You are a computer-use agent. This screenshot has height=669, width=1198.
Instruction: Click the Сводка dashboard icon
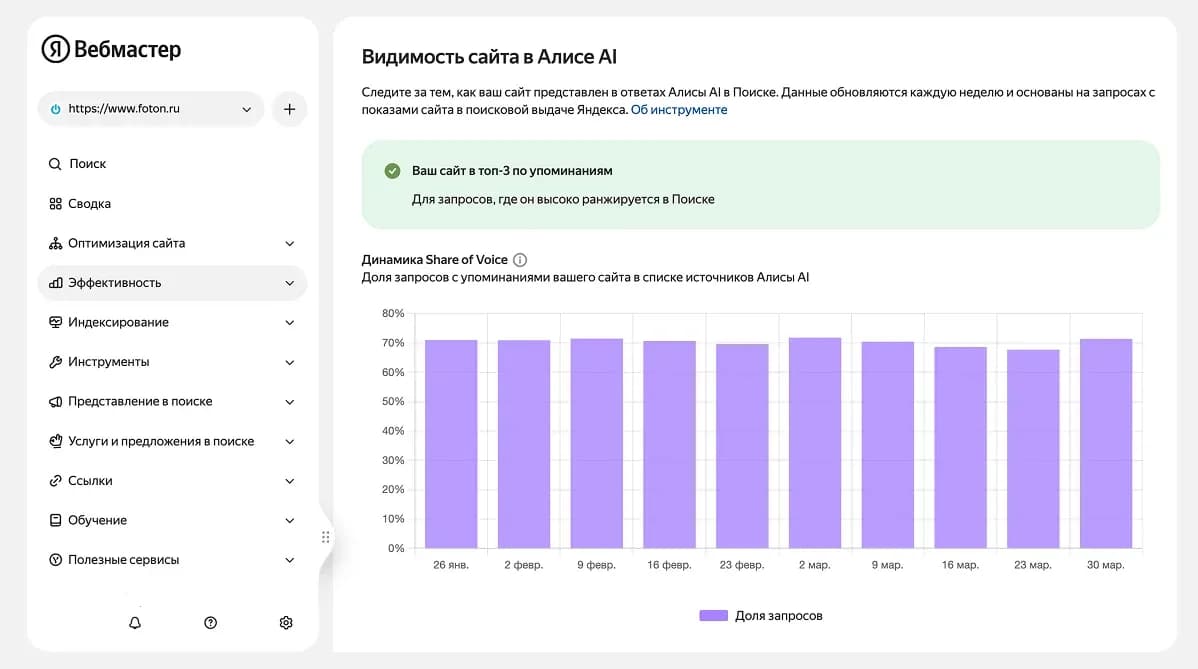click(x=55, y=204)
